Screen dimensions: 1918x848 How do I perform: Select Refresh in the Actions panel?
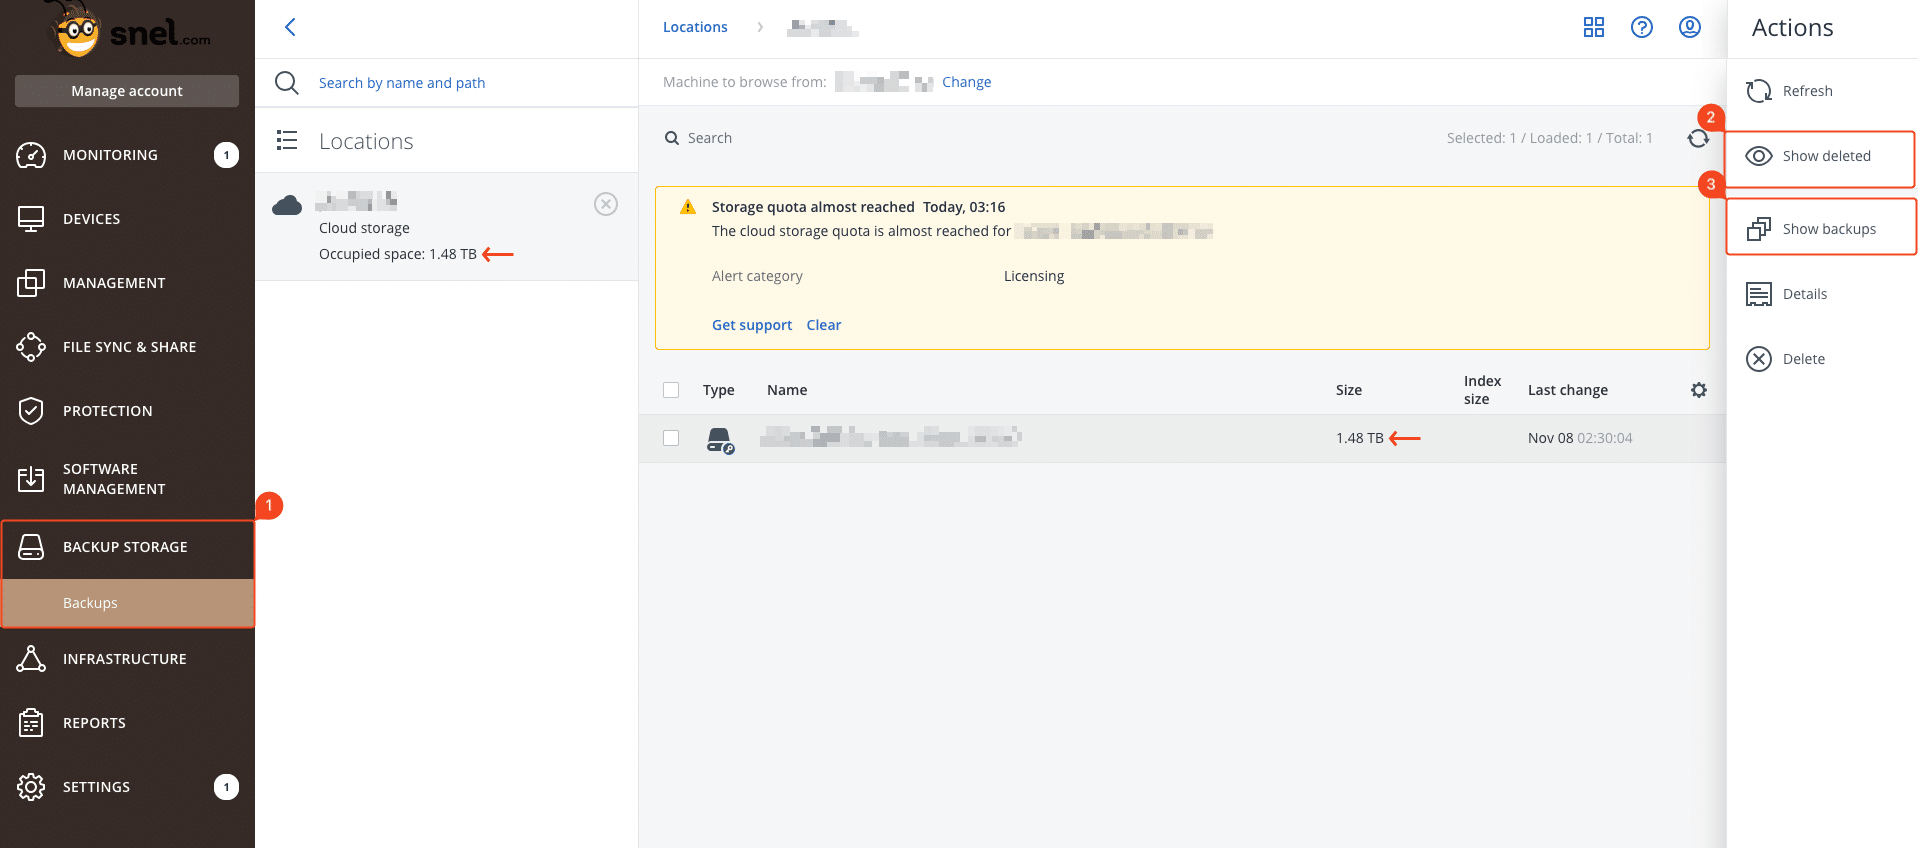coord(1789,91)
